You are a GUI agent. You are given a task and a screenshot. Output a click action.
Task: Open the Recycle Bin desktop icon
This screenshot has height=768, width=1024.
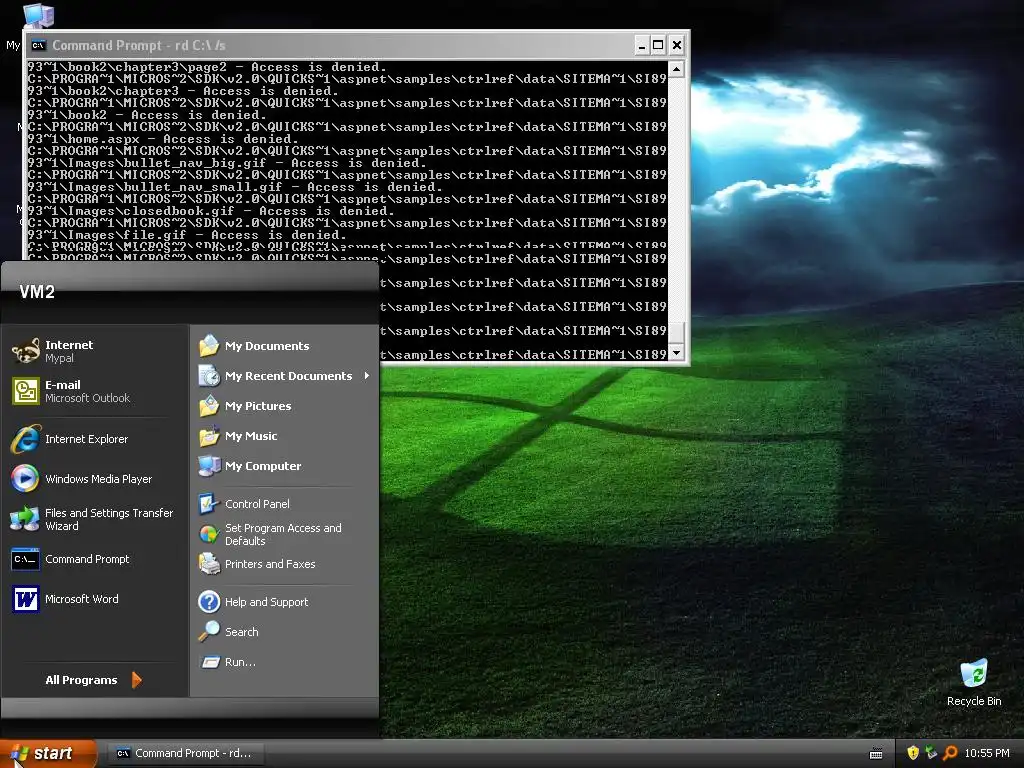[x=974, y=674]
